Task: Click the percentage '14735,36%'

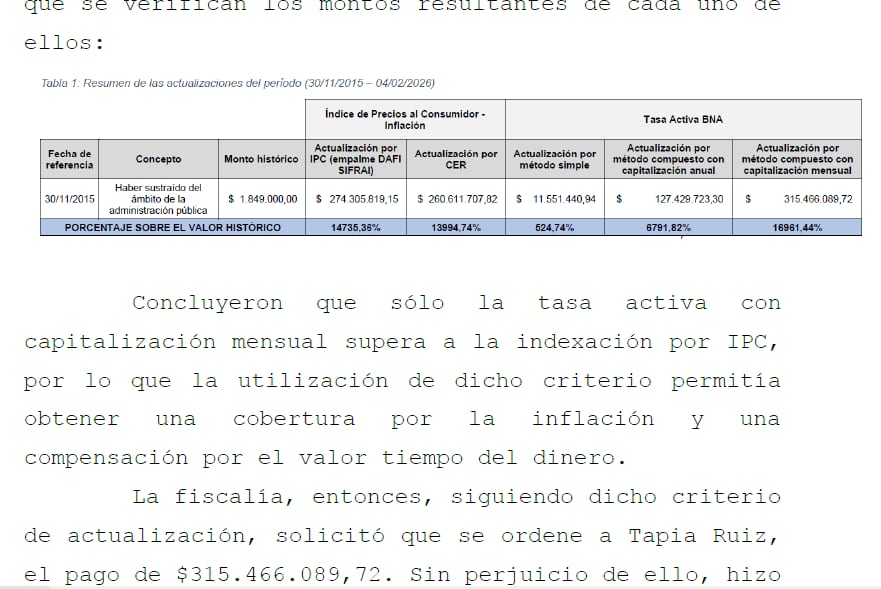Action: tap(356, 228)
